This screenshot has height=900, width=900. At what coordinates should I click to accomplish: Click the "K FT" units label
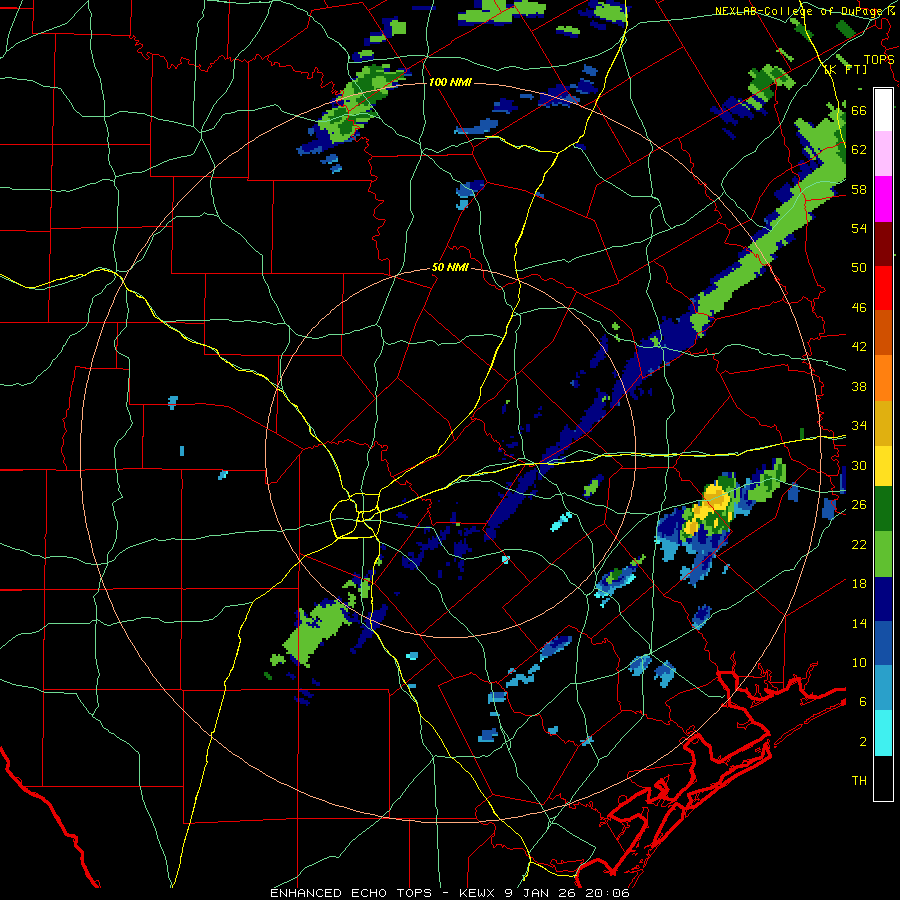[846, 69]
